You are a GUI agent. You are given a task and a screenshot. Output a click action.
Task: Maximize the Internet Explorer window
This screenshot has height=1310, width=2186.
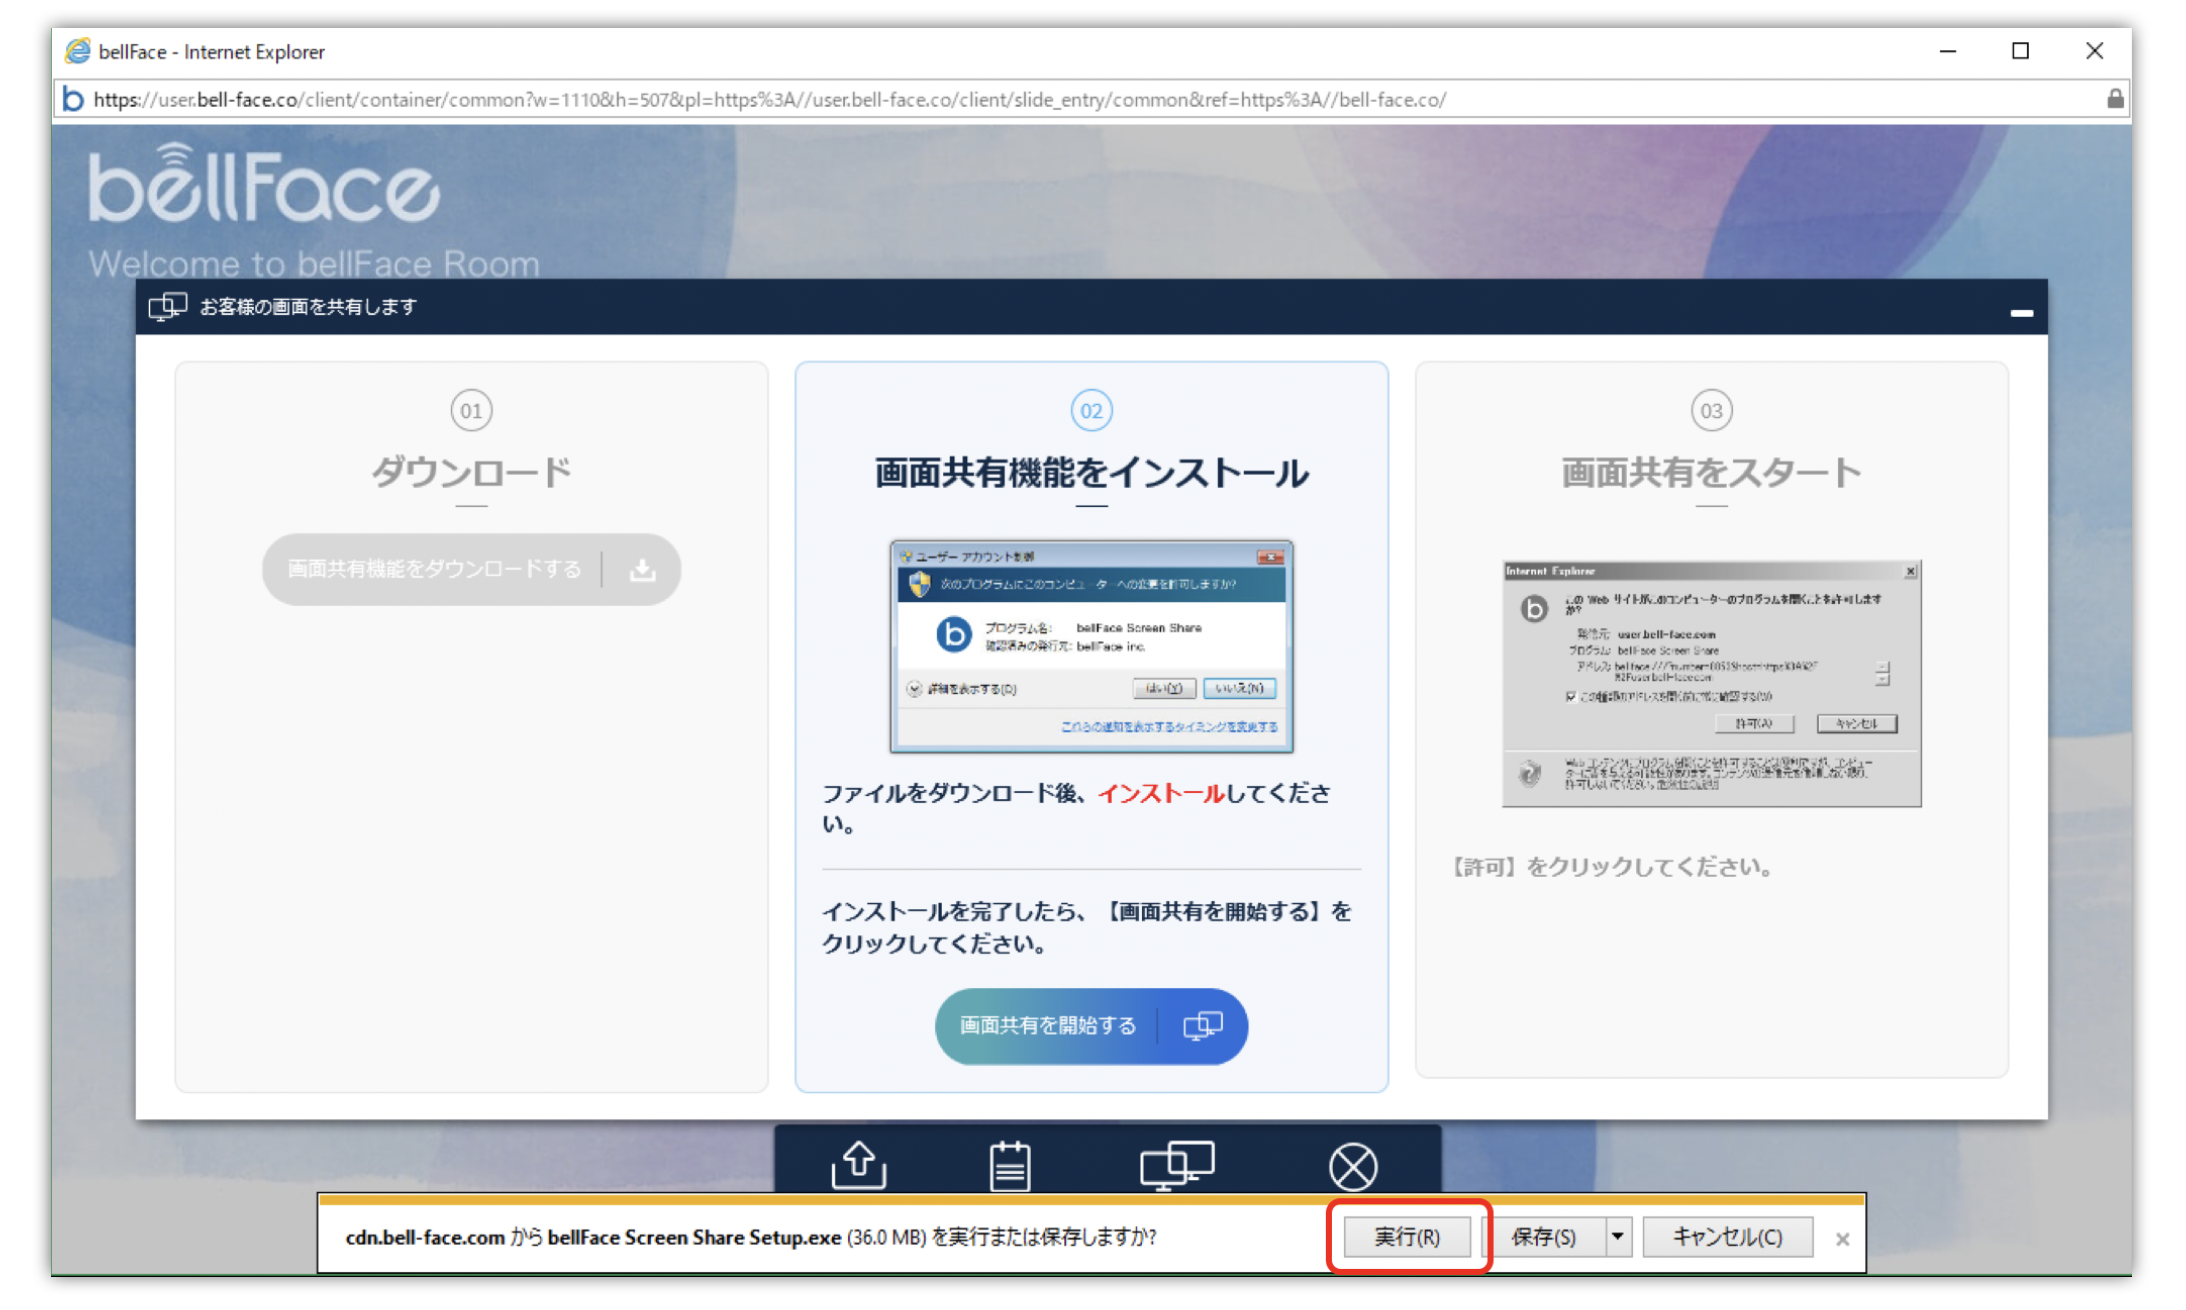point(2020,51)
